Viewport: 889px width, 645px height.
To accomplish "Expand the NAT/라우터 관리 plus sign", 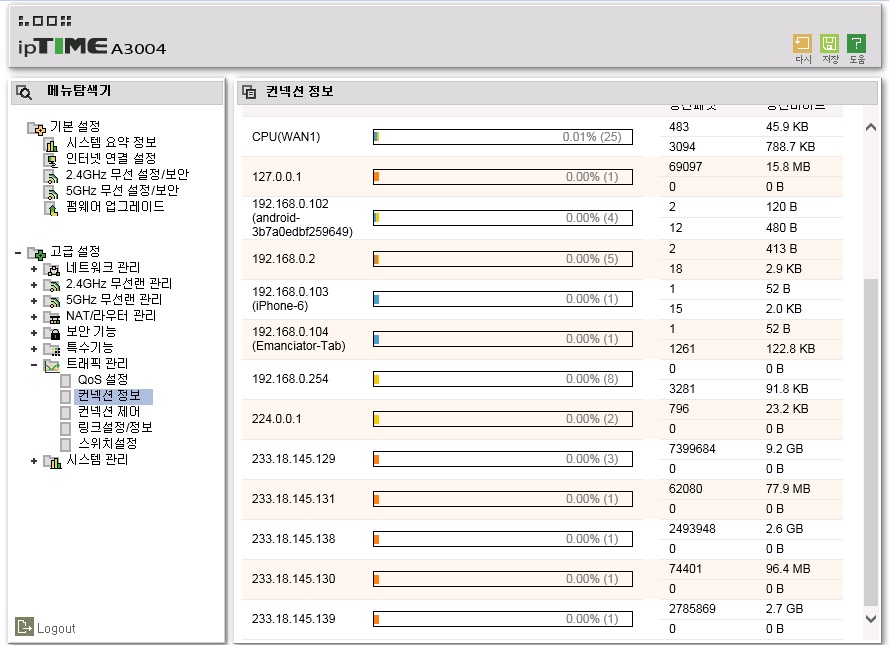I will point(34,317).
